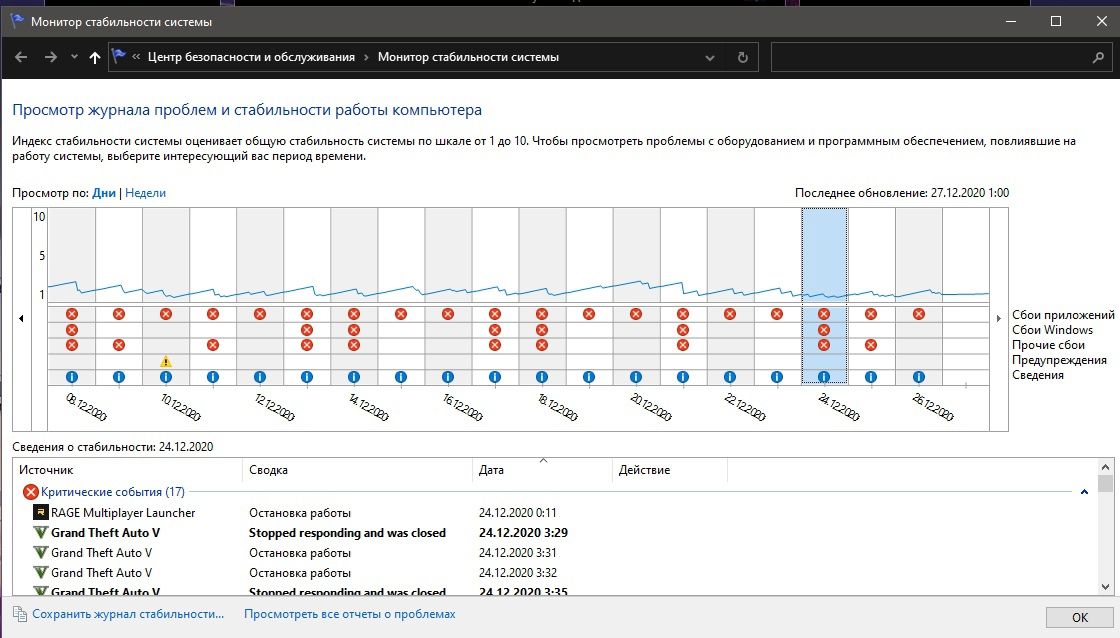Screen dimensions: 1120x638
Task: Select the Grand Theft Auto V row at 3:32
Action: 557,572
